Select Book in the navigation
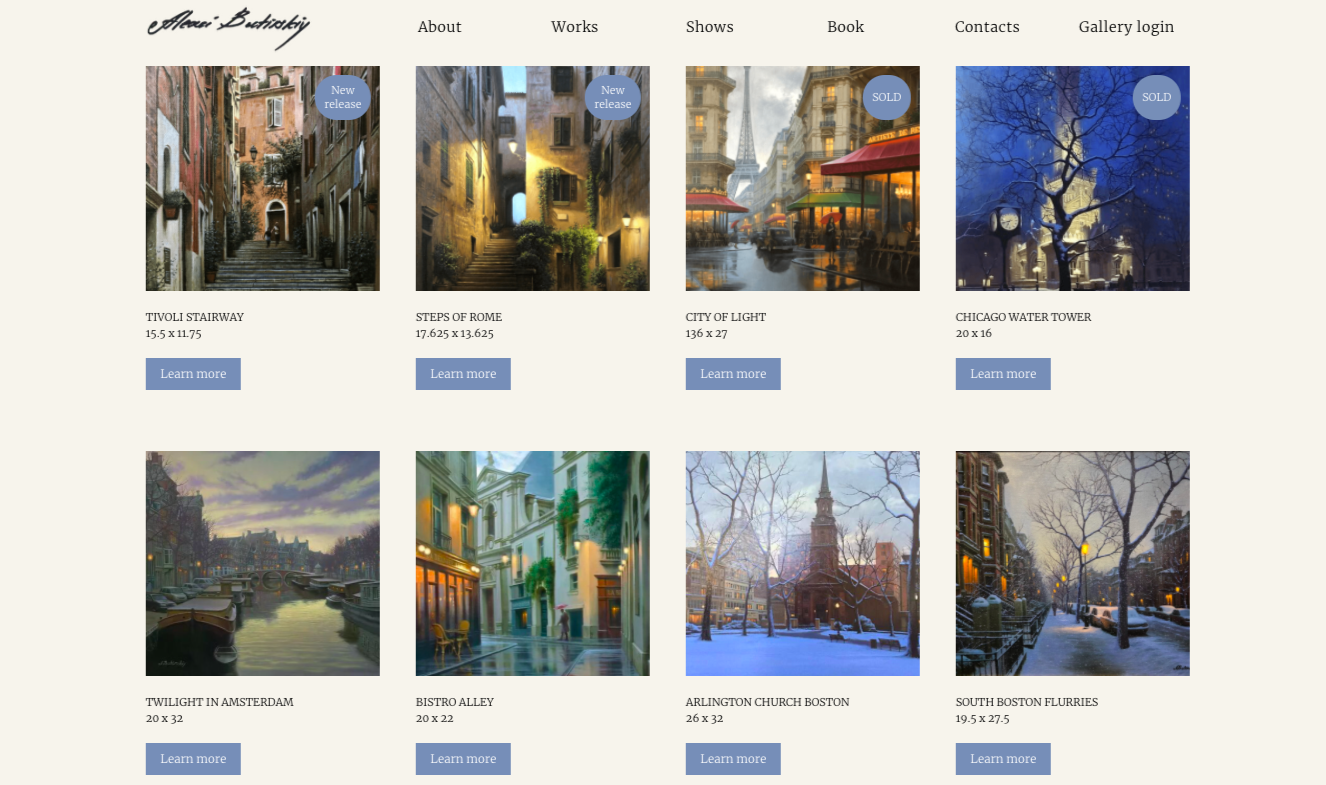Viewport: 1326px width, 785px height. [x=846, y=27]
